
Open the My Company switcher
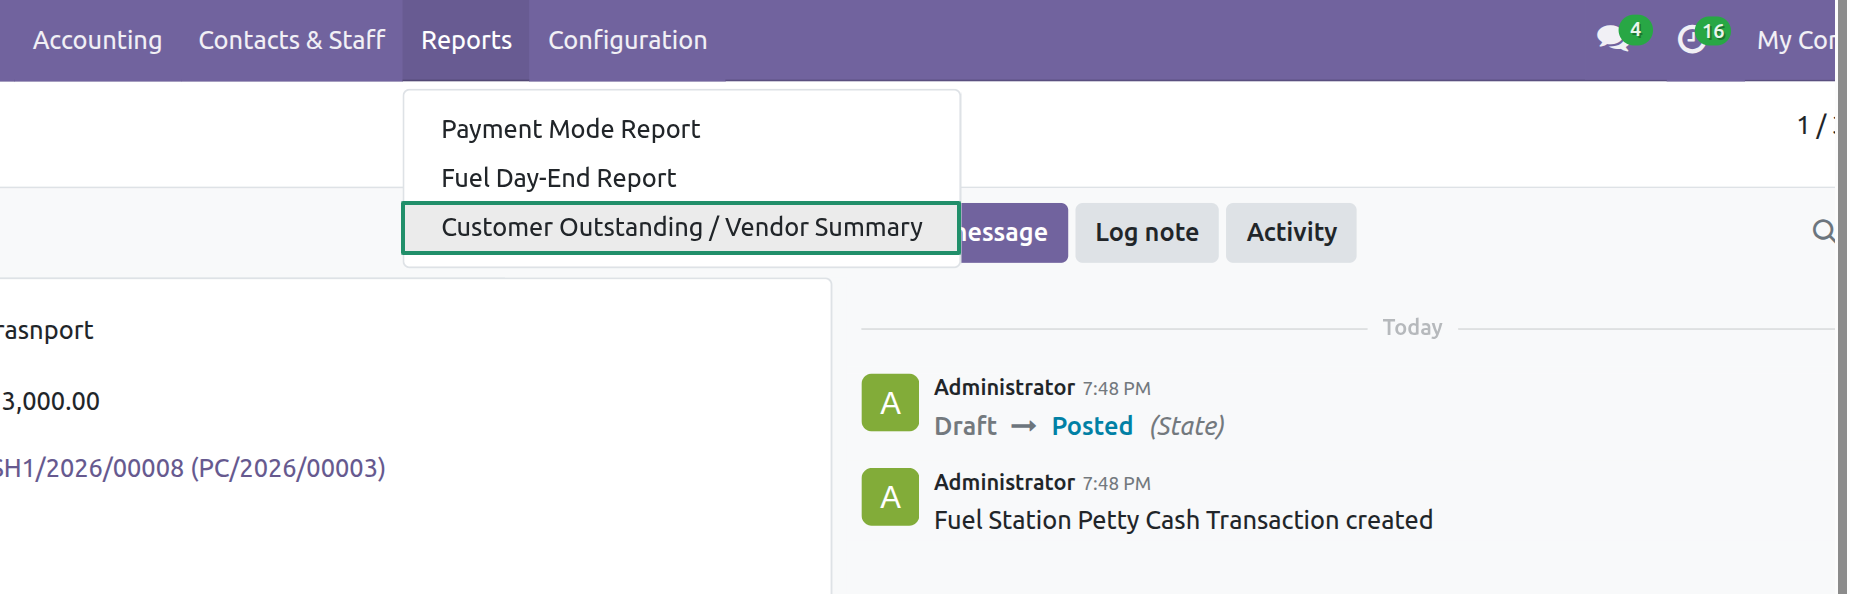(x=1796, y=40)
